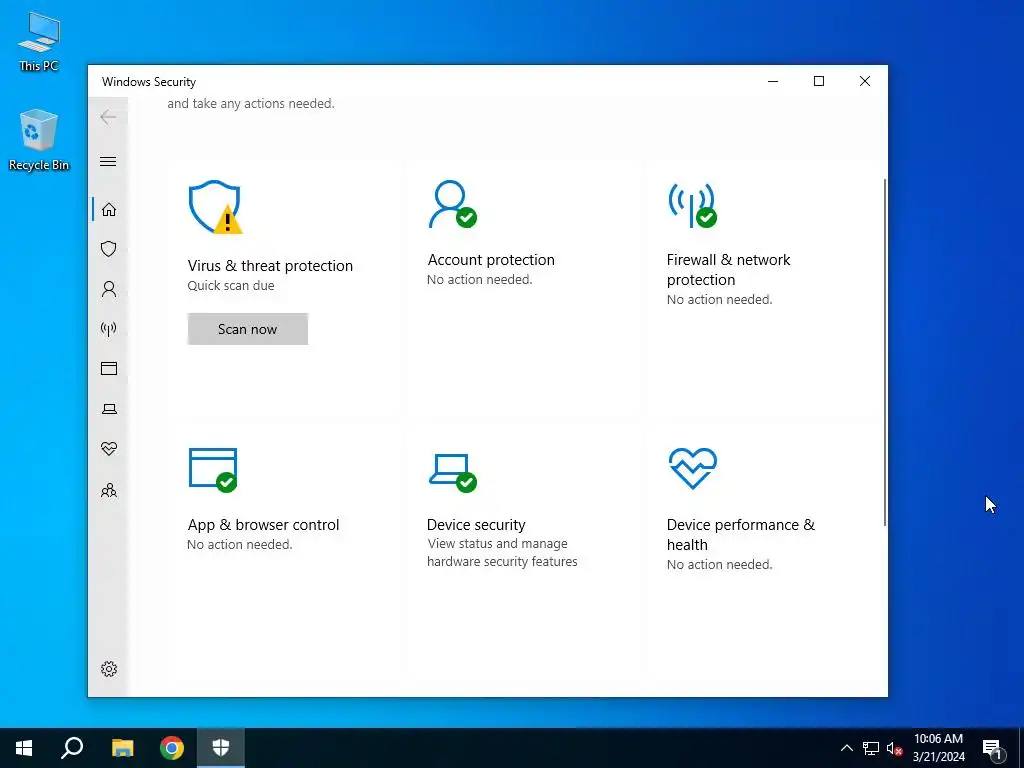1024x768 pixels.
Task: Click Windows Security taskbar shield icon
Action: point(221,748)
